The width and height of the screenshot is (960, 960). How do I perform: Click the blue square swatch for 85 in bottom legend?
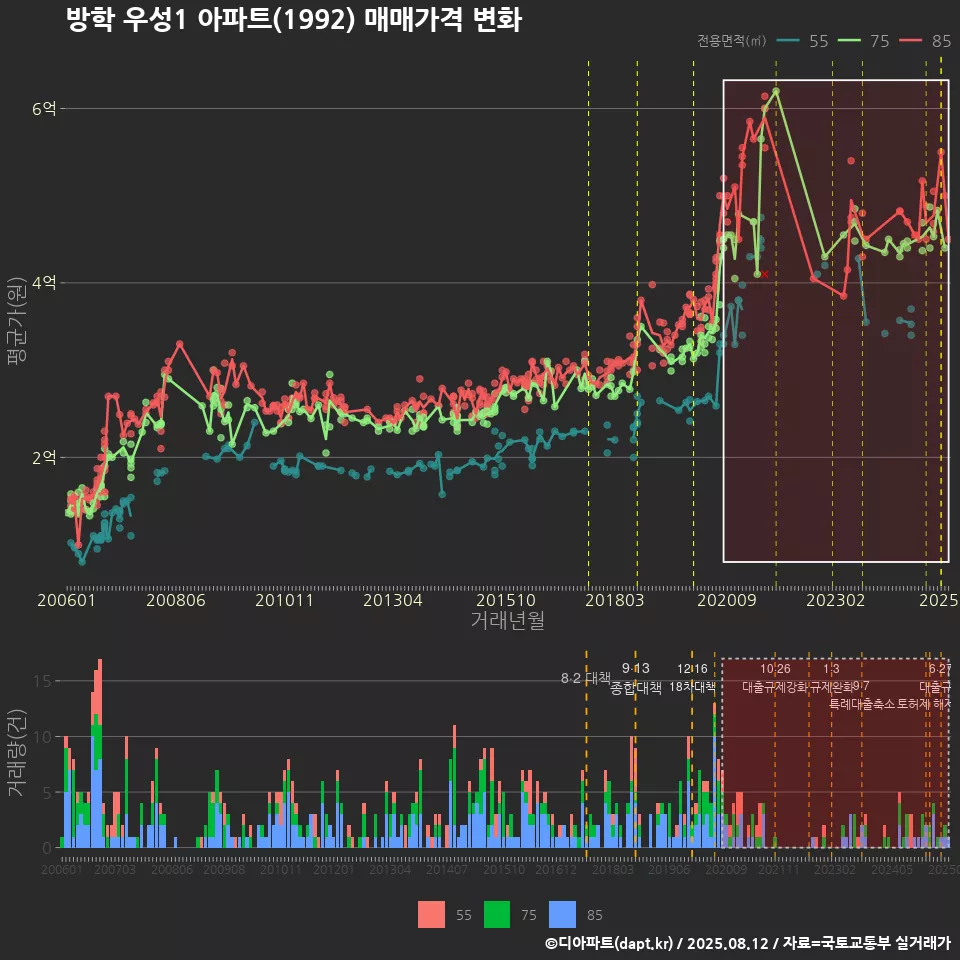pos(562,915)
